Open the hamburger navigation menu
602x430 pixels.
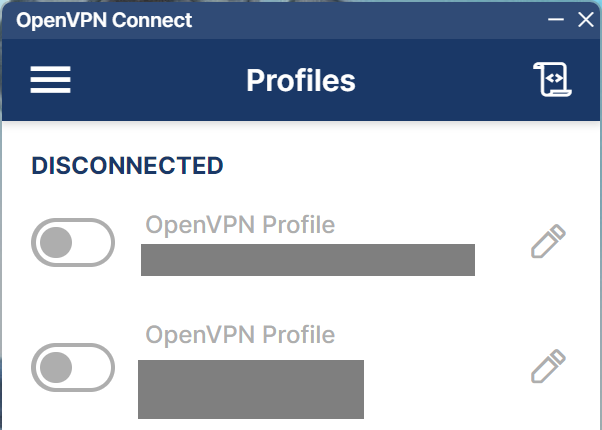[50, 80]
